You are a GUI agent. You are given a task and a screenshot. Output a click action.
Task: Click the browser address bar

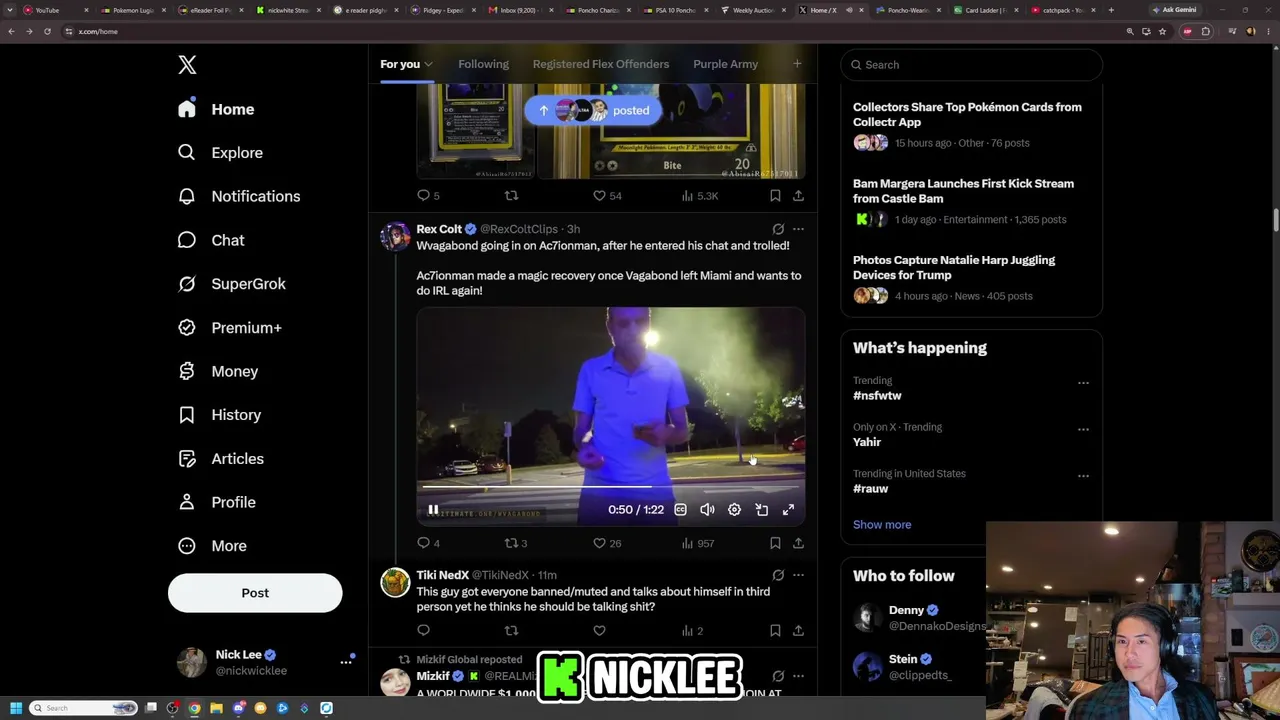[590, 31]
